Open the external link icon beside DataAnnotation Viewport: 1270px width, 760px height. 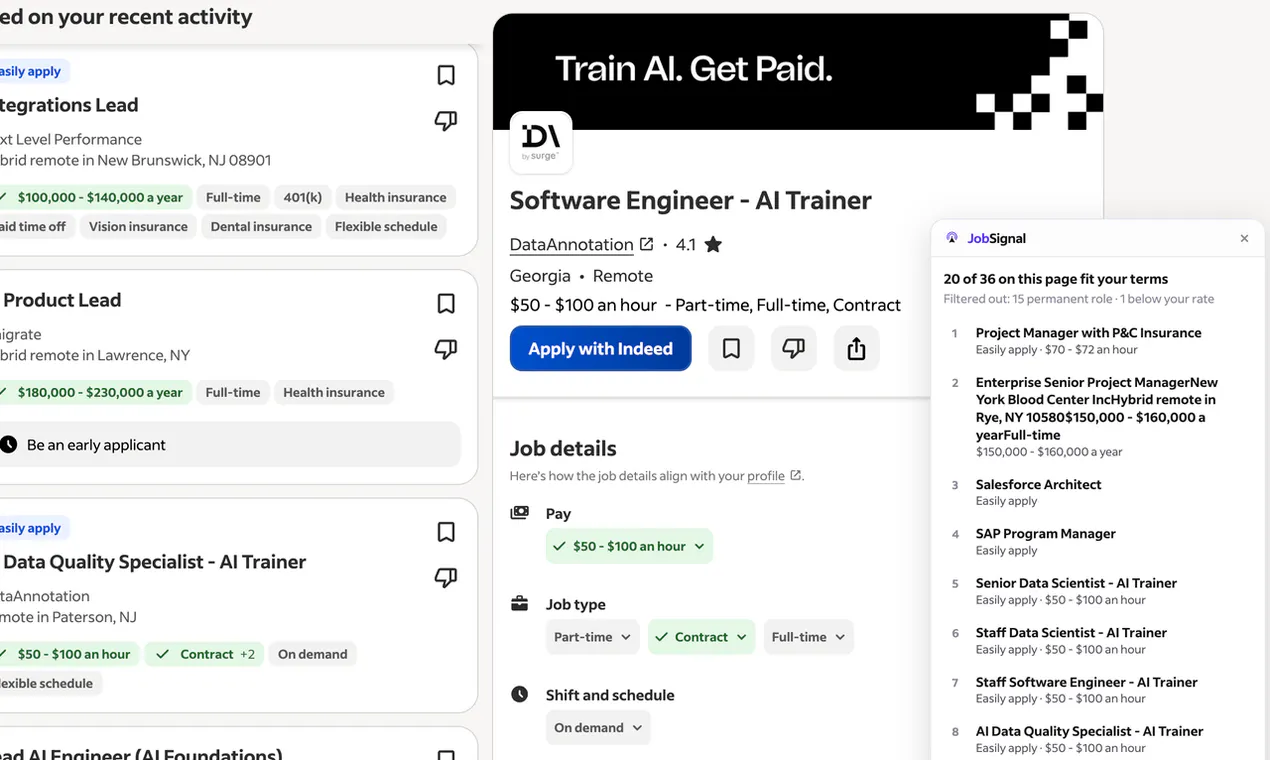coord(646,244)
